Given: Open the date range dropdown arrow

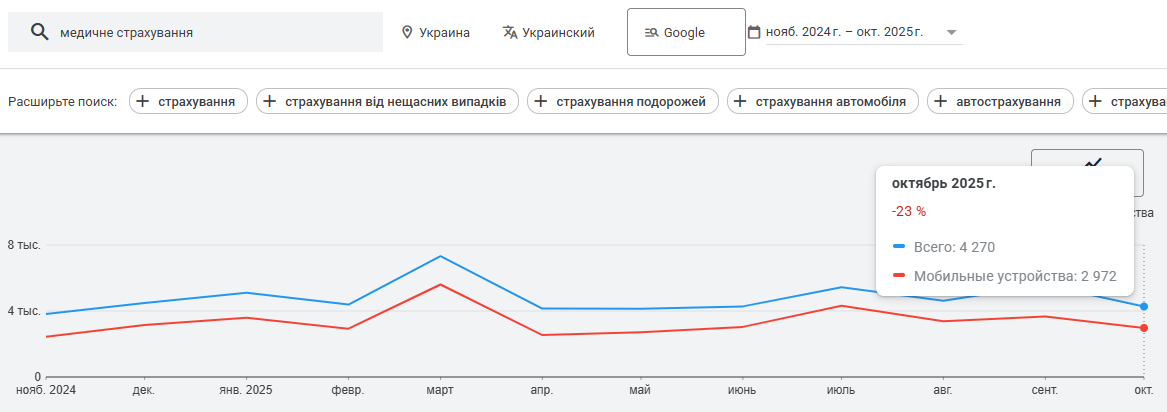Looking at the screenshot, I should pos(952,32).
